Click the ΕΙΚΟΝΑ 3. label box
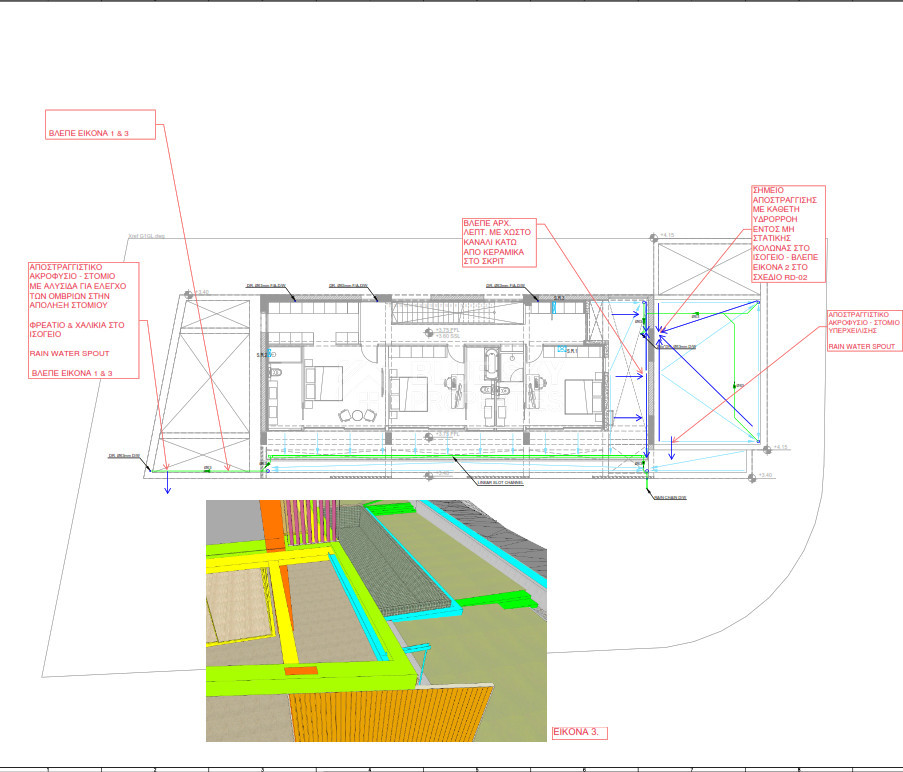Image resolution: width=903 pixels, height=772 pixels. point(578,731)
